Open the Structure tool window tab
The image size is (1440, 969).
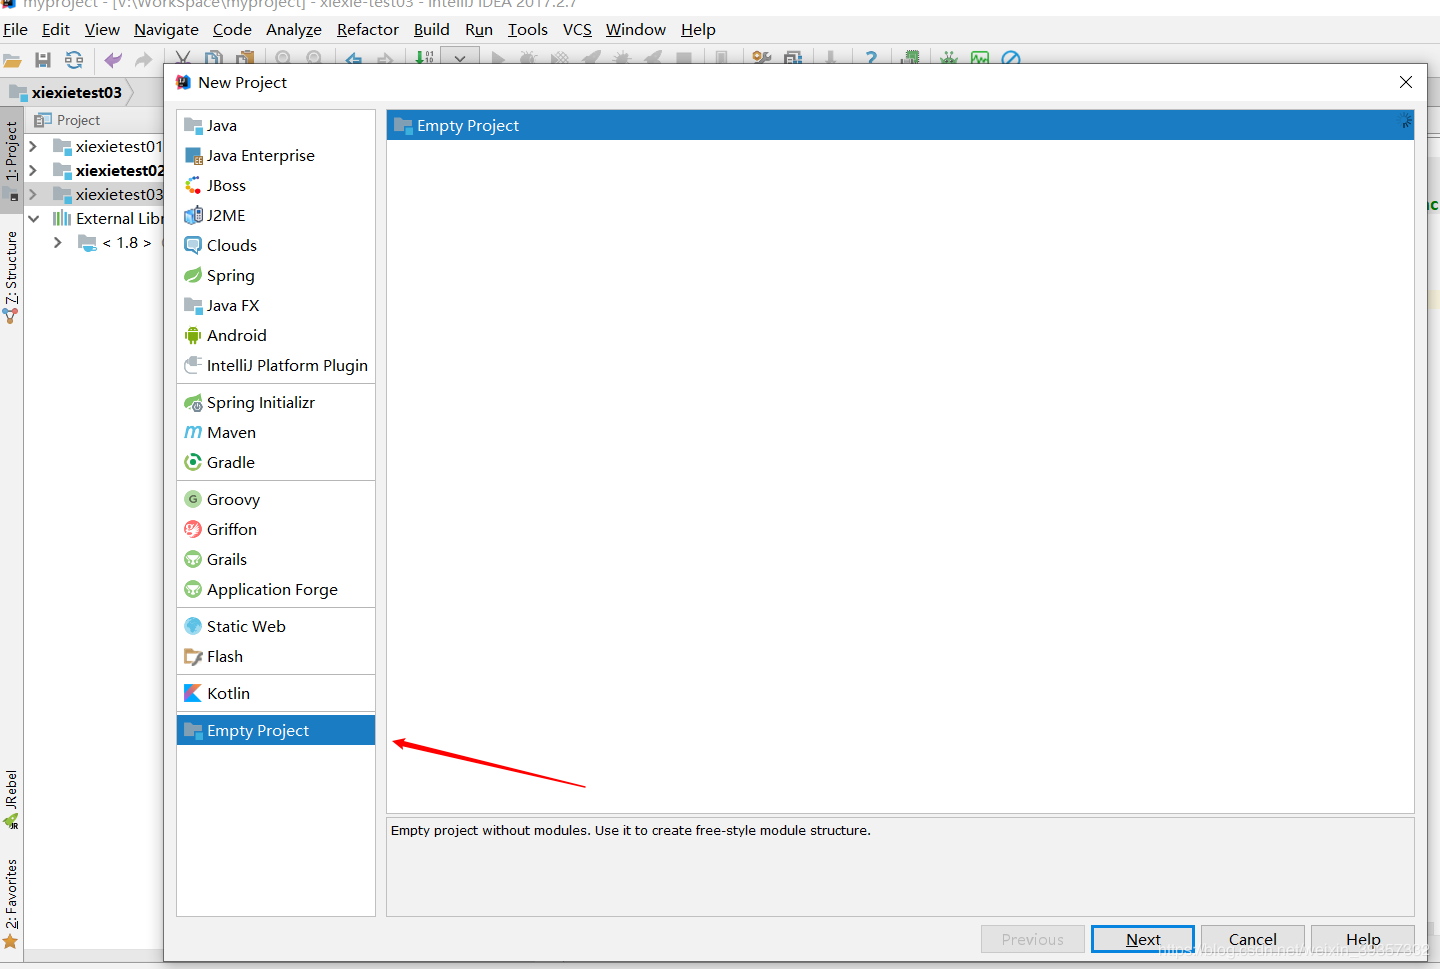pos(11,270)
